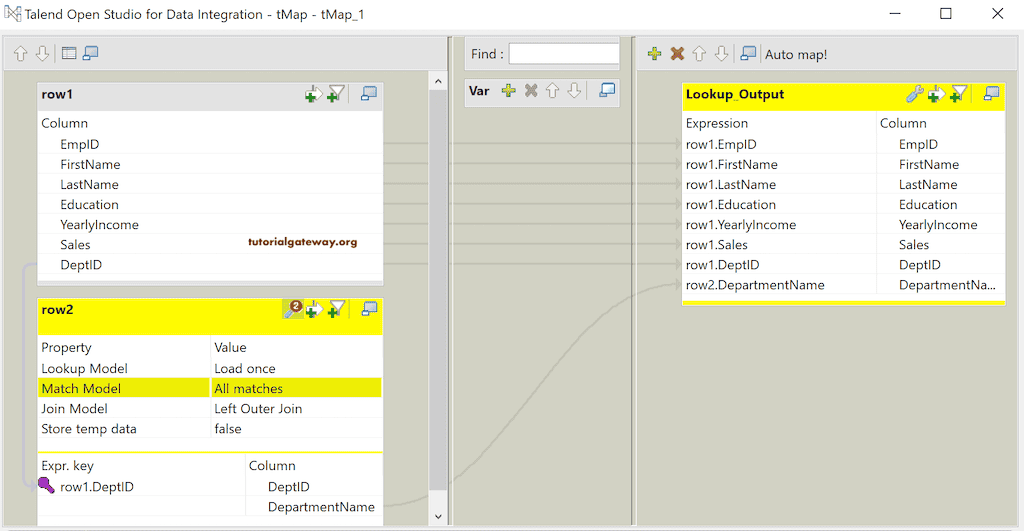
Task: Click the row1 table title
Action: coord(57,94)
